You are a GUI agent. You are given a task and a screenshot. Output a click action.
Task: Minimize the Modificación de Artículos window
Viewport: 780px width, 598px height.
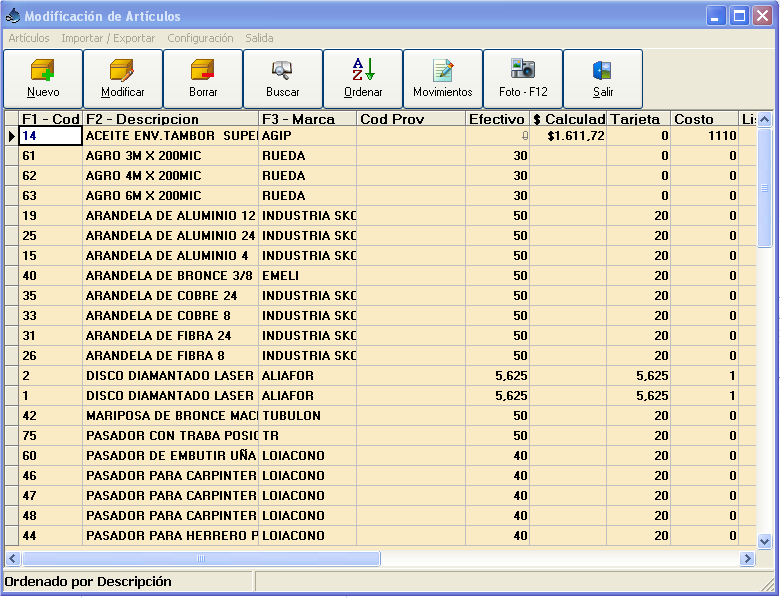716,16
